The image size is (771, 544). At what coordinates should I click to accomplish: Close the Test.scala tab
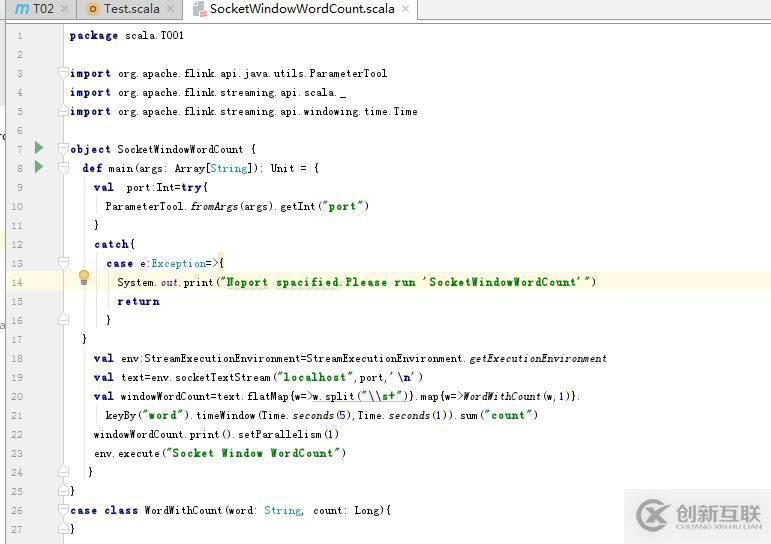click(171, 9)
